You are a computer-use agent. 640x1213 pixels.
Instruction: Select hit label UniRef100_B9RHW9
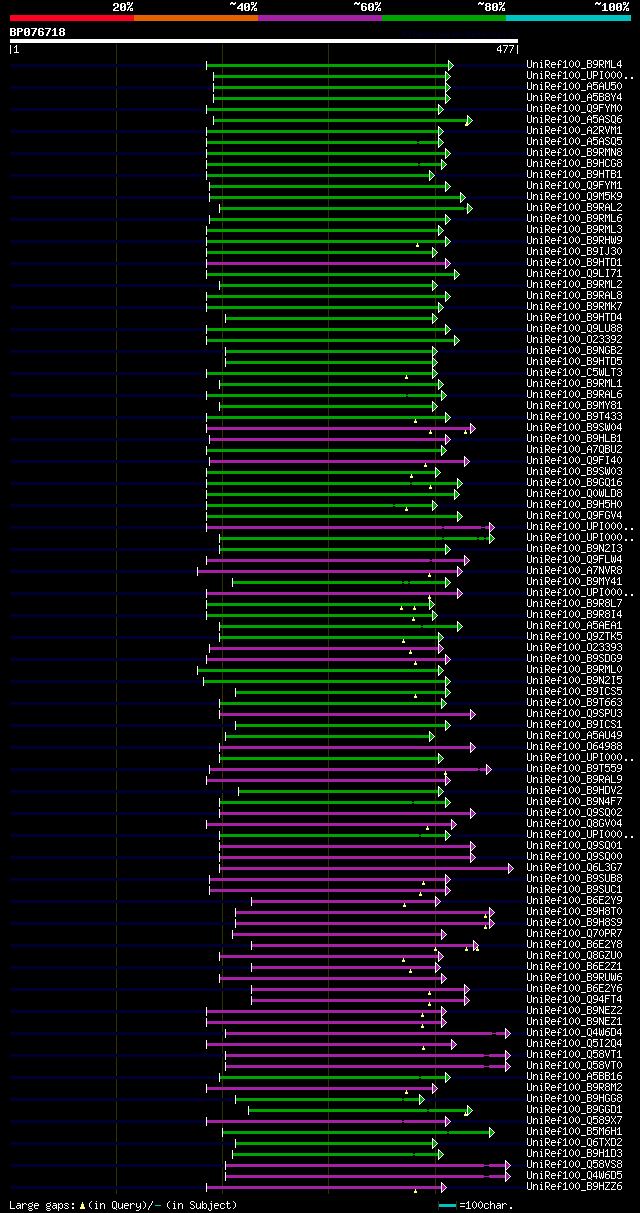click(x=574, y=241)
